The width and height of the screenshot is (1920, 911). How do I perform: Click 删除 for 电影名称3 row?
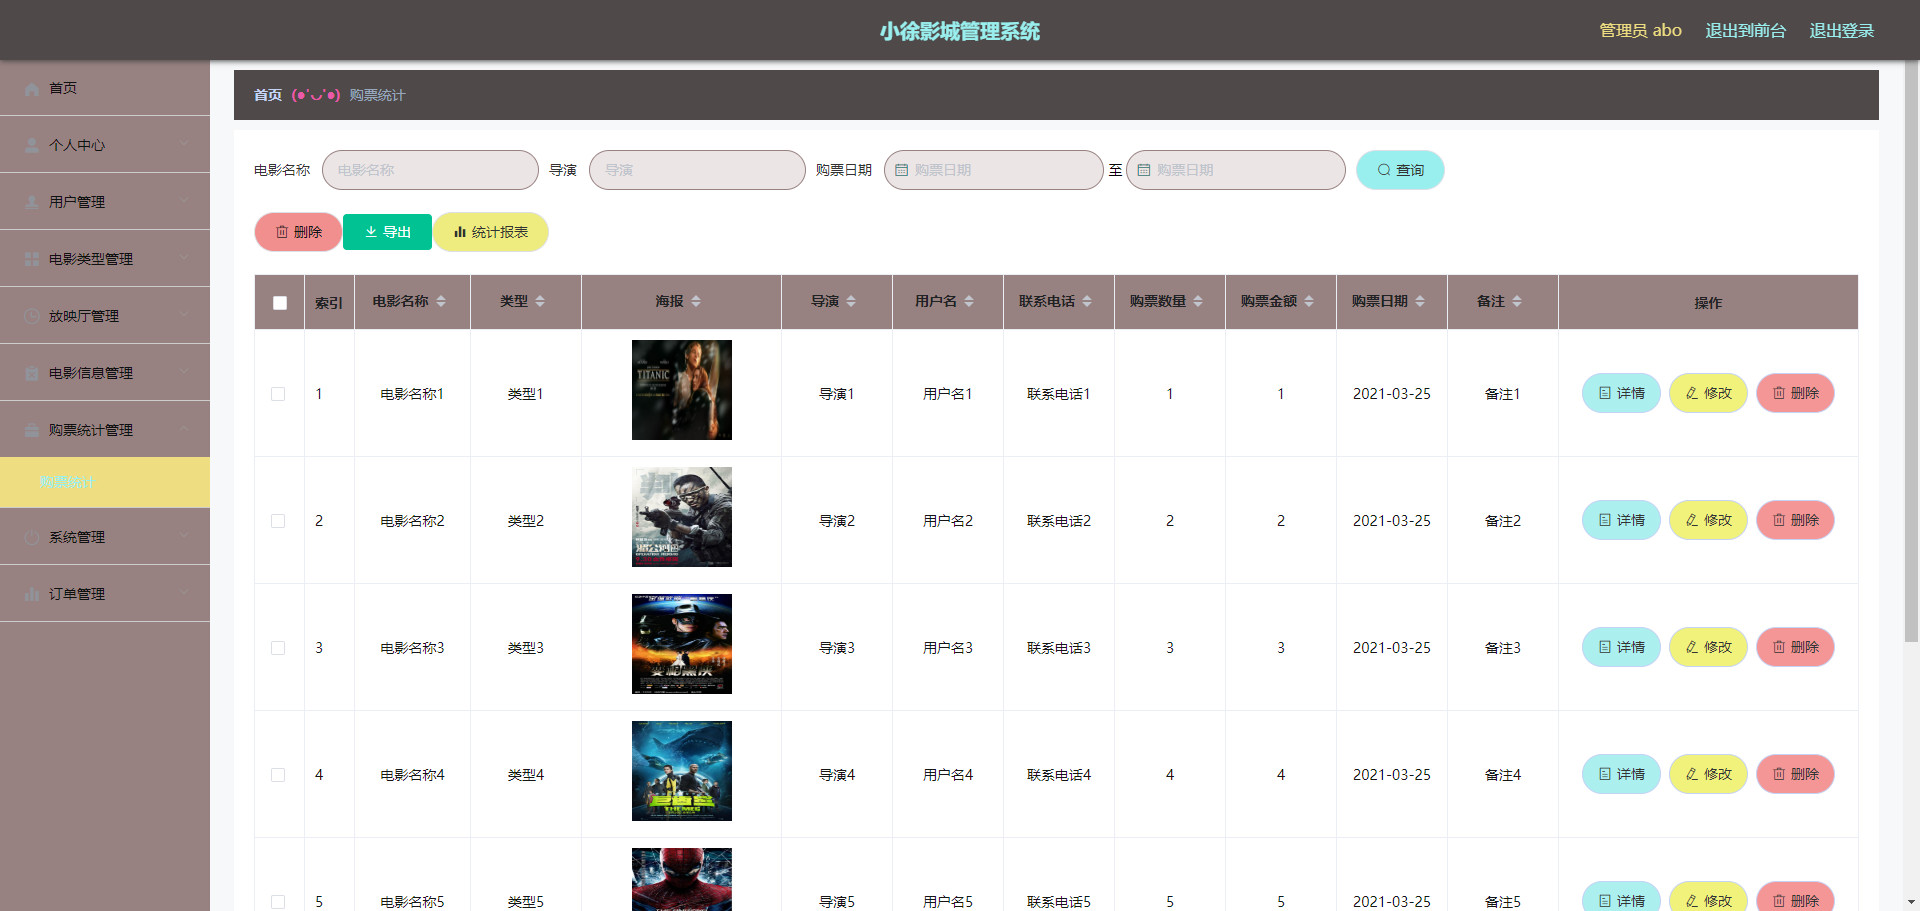[1795, 647]
